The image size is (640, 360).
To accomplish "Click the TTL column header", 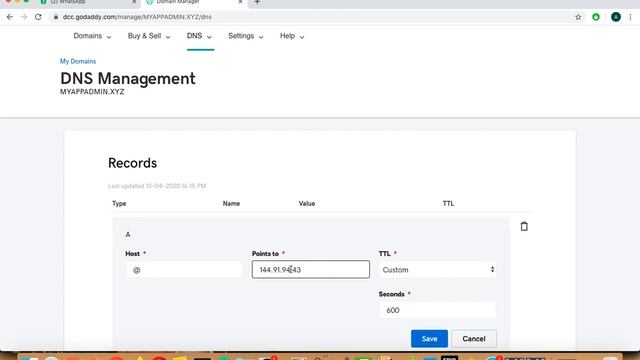I will [448, 204].
